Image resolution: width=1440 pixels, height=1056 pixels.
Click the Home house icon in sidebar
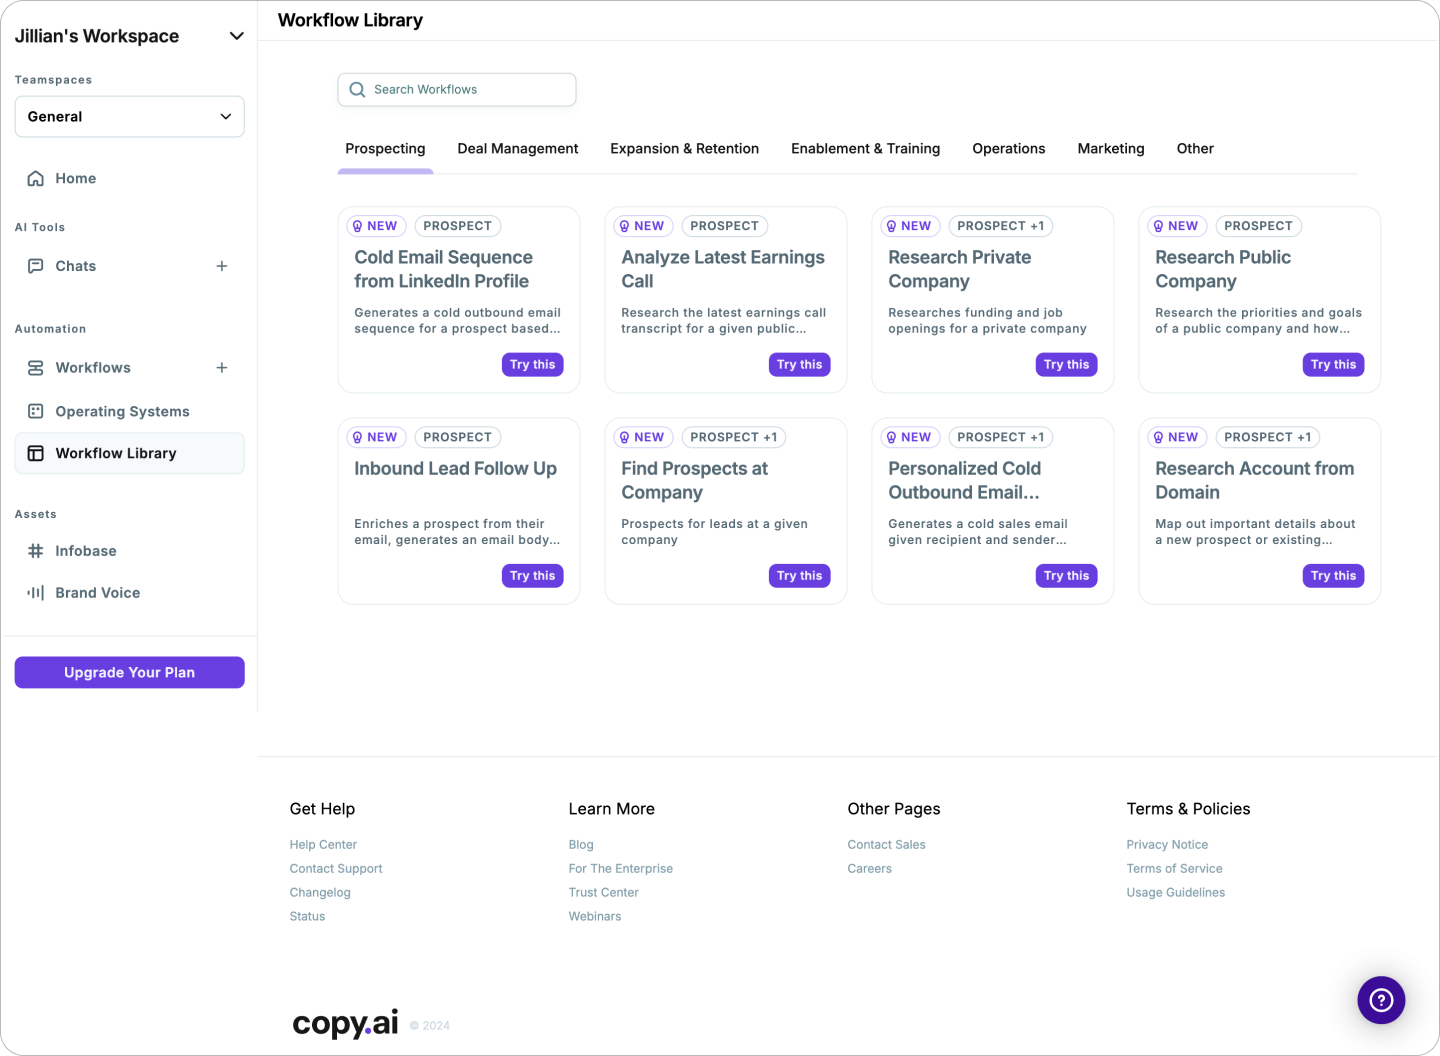(x=36, y=178)
